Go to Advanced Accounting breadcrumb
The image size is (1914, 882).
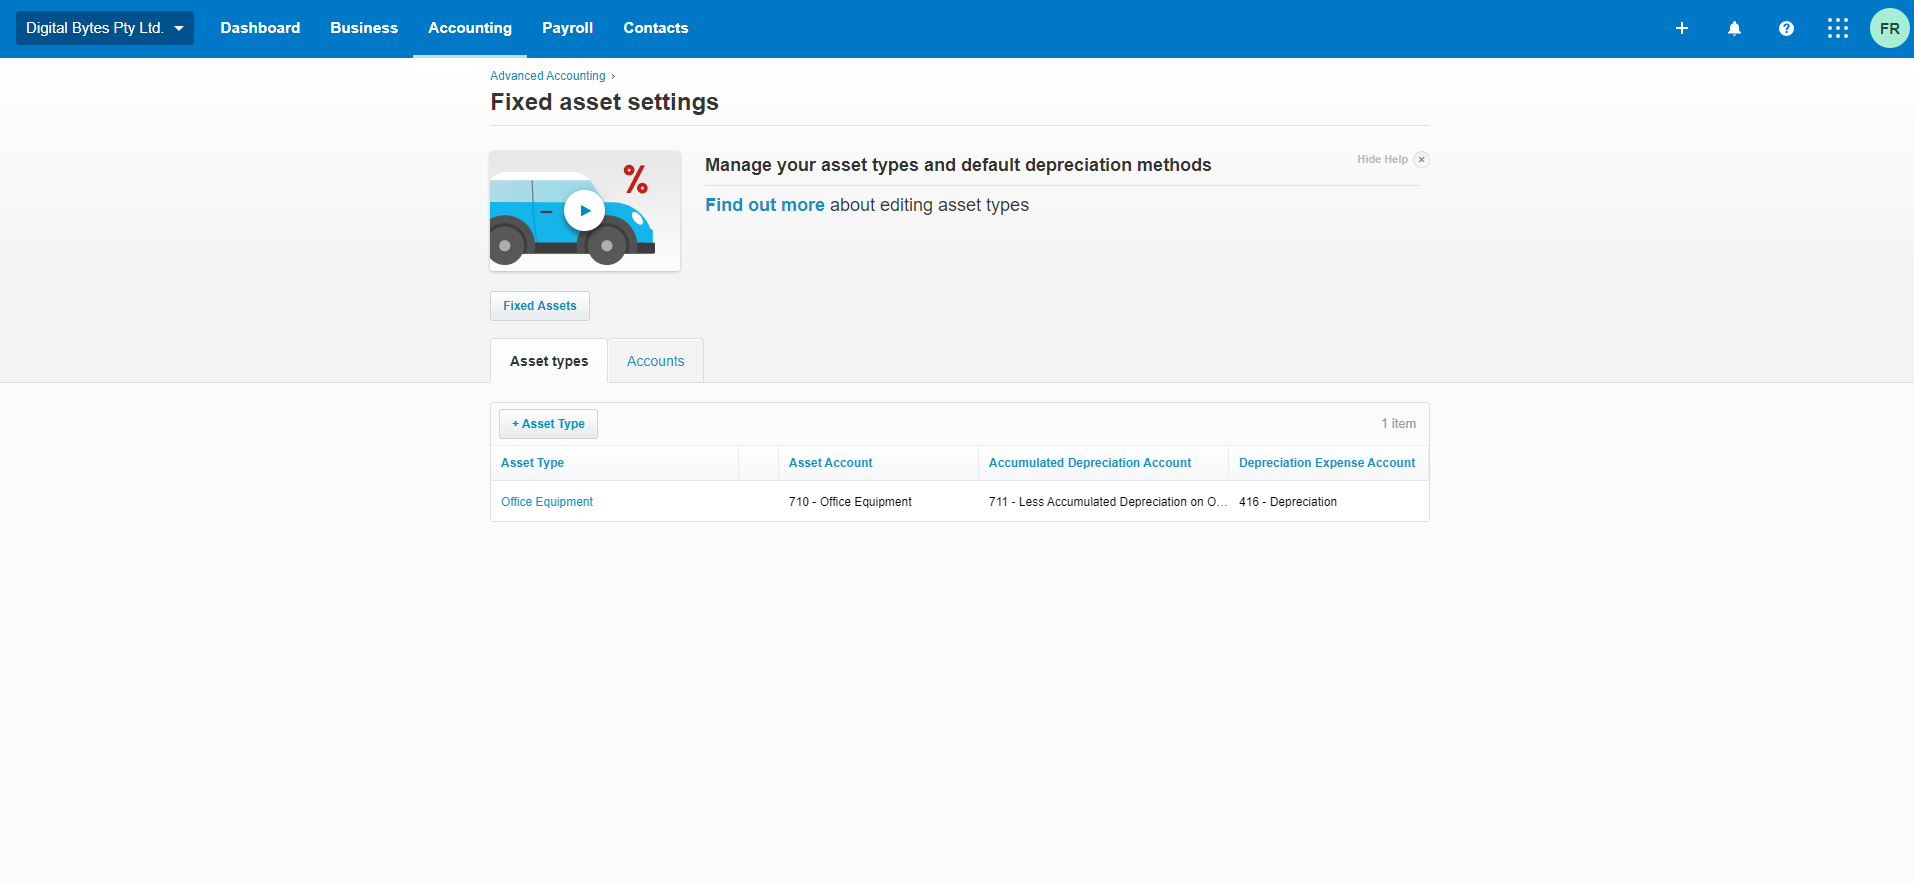coord(548,76)
